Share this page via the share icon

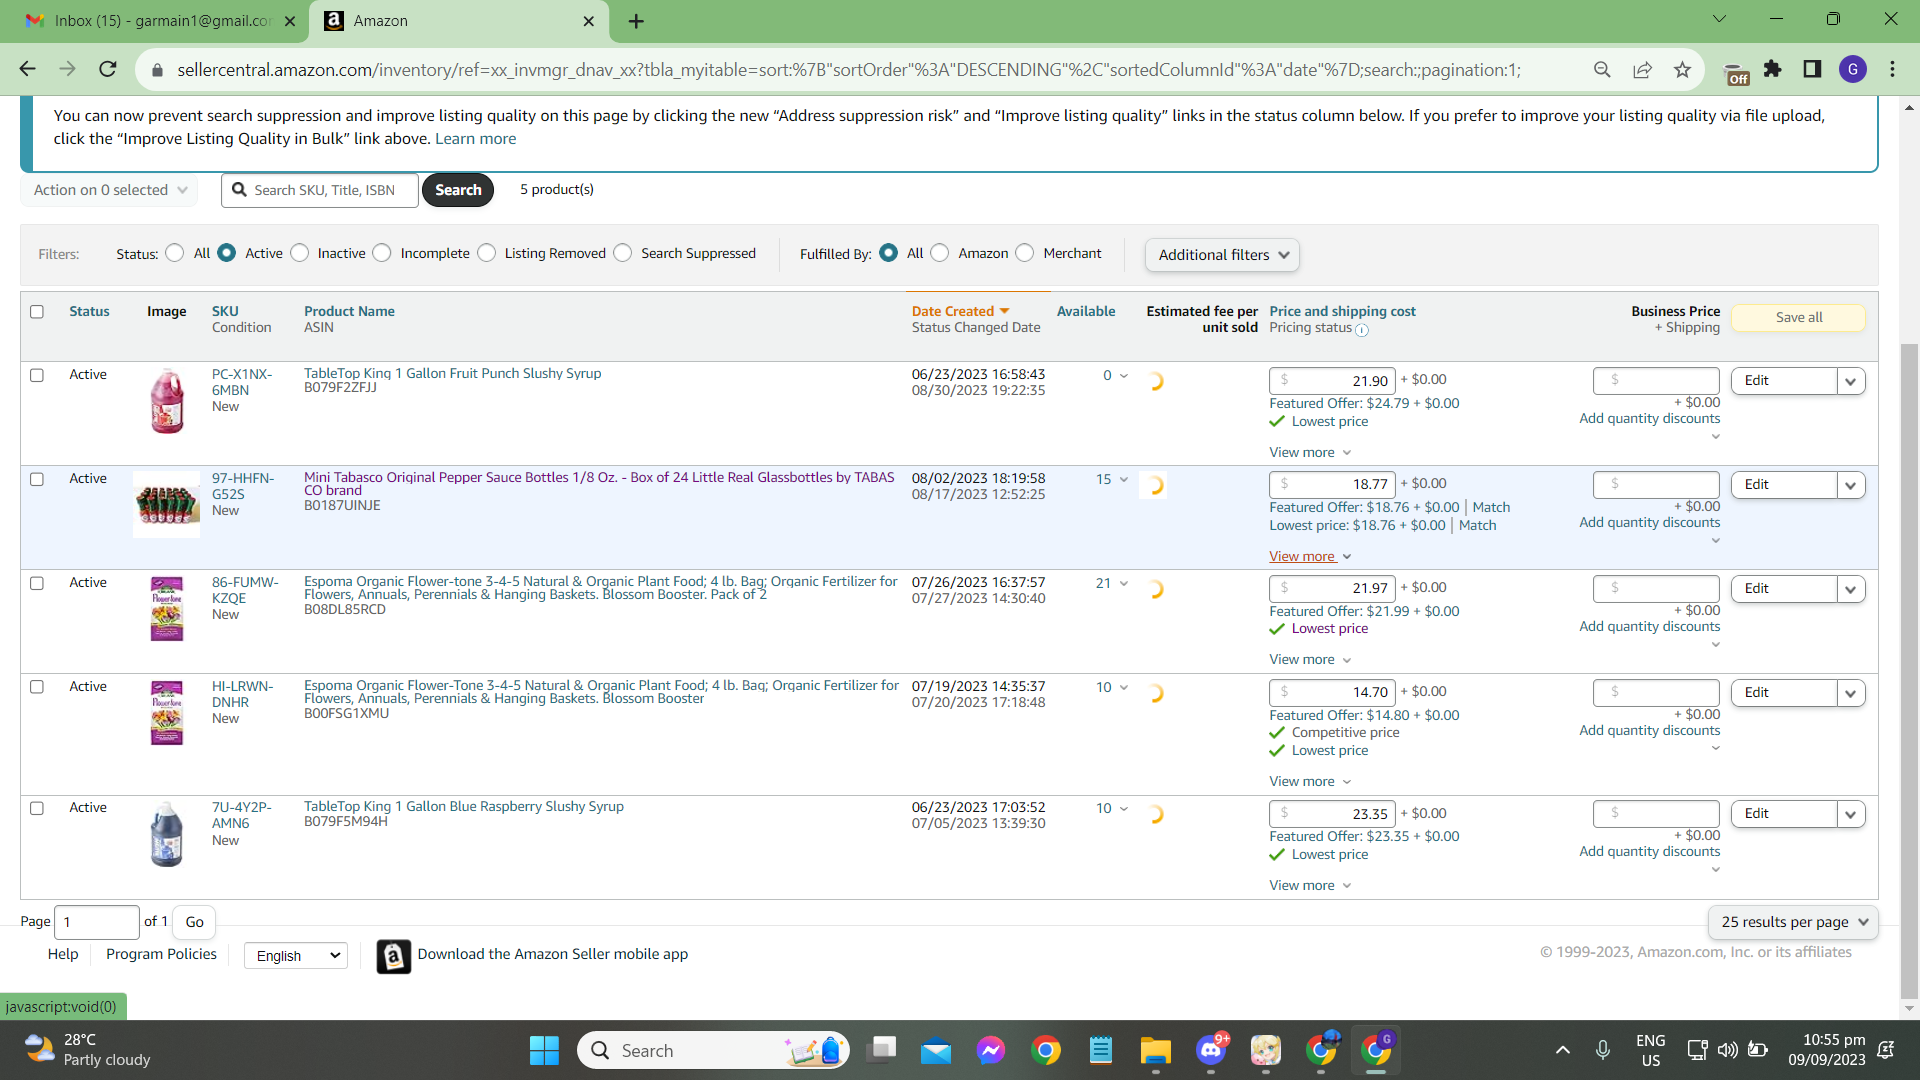pos(1642,69)
